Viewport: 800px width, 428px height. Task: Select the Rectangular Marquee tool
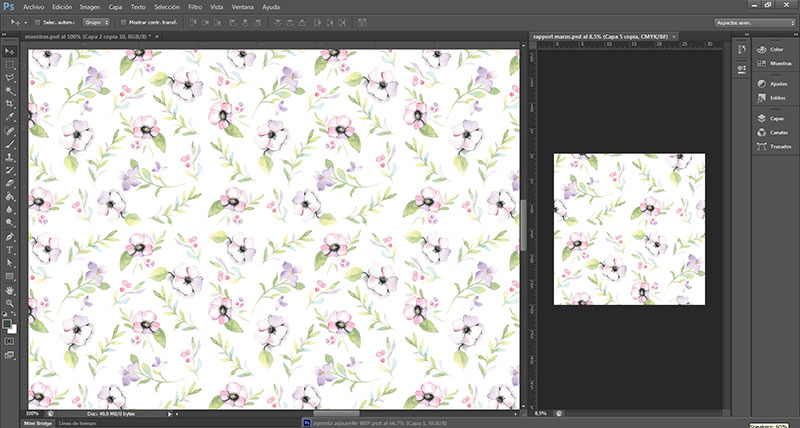[x=9, y=65]
